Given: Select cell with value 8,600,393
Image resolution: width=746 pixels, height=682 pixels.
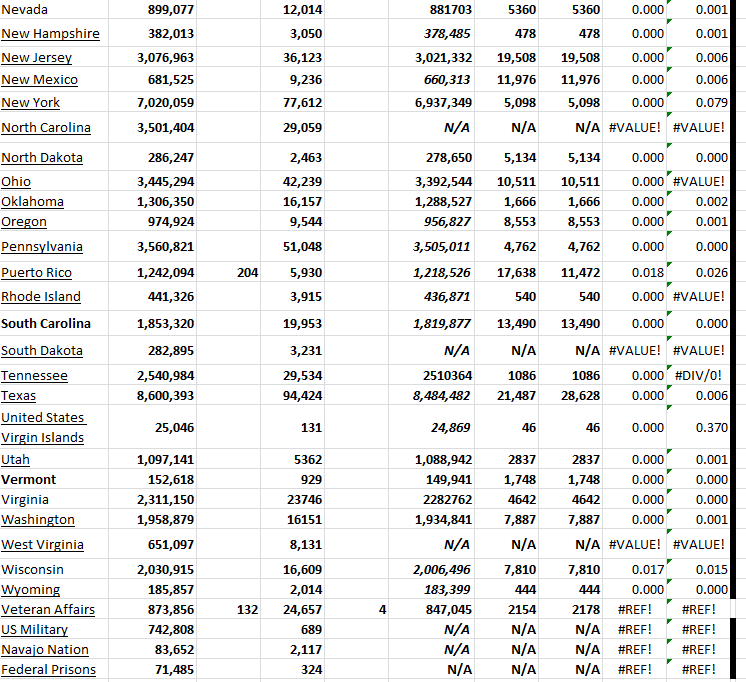Looking at the screenshot, I should click(x=152, y=395).
